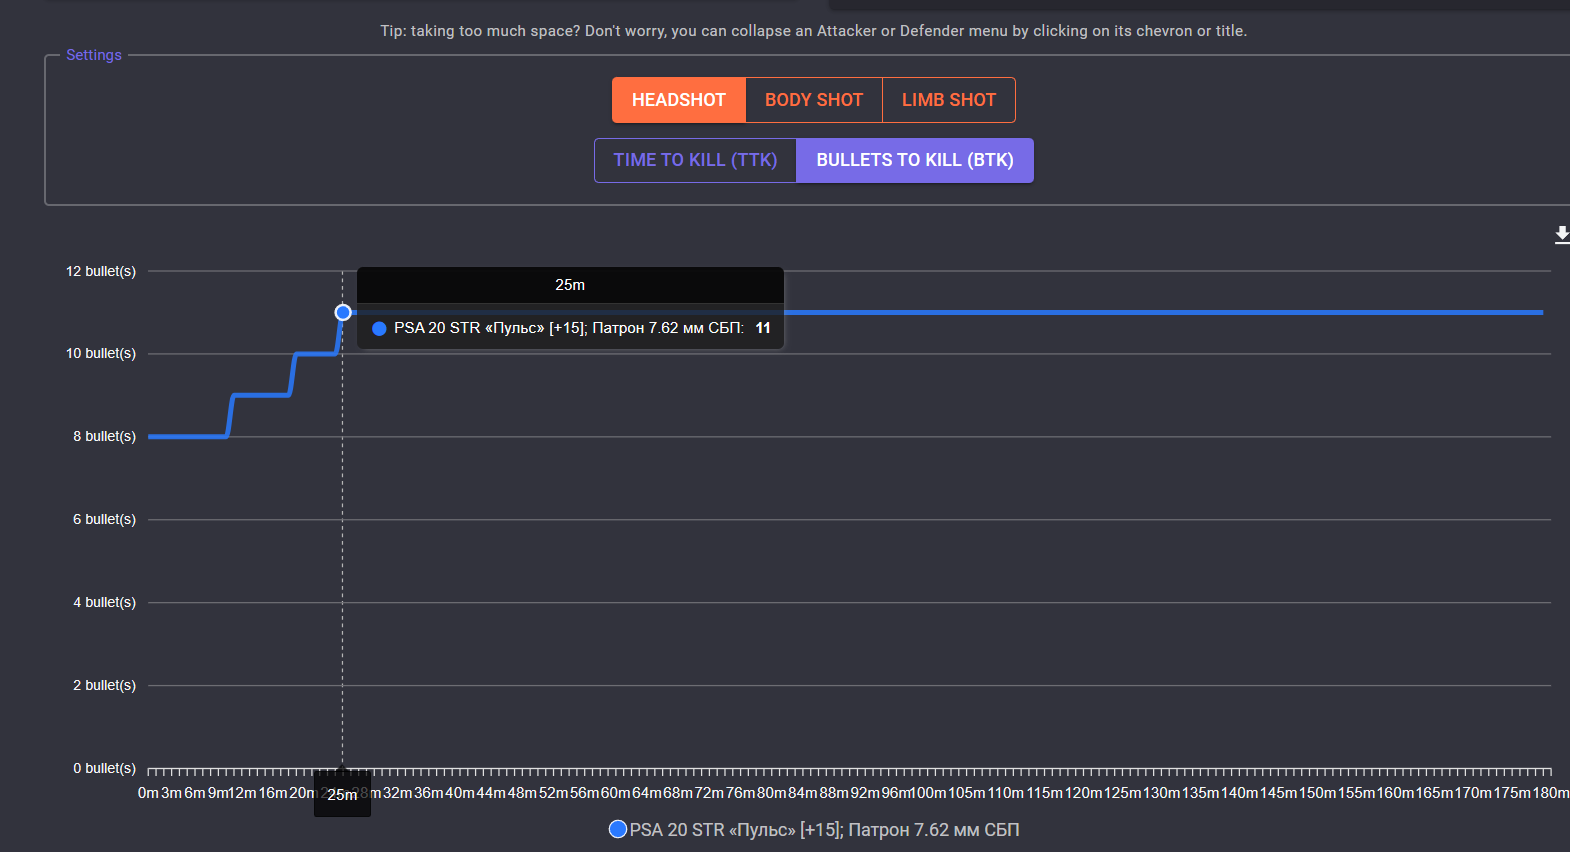Viewport: 1570px width, 852px height.
Task: Click the 25m label on distance axis
Action: click(x=342, y=794)
